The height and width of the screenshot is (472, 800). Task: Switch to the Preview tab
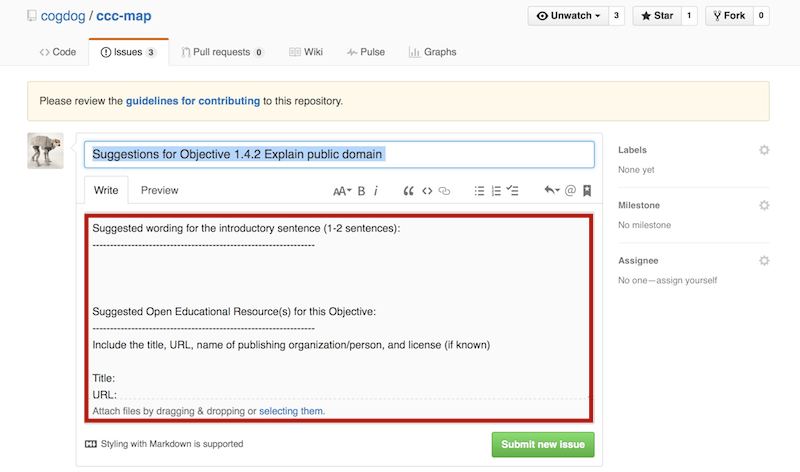click(159, 190)
